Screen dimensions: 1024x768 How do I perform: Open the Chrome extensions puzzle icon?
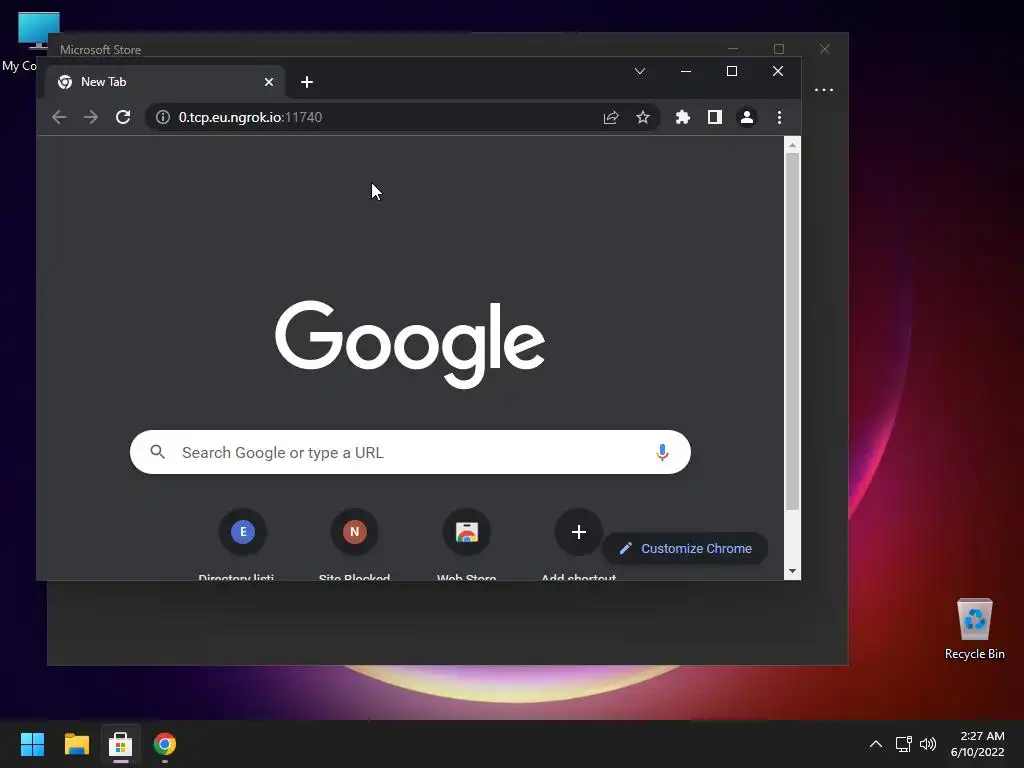click(682, 118)
